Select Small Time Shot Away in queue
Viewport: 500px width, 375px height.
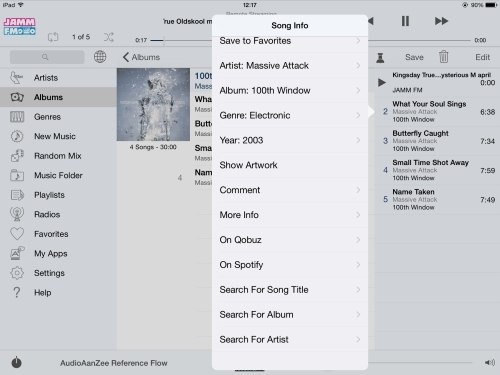click(x=437, y=170)
